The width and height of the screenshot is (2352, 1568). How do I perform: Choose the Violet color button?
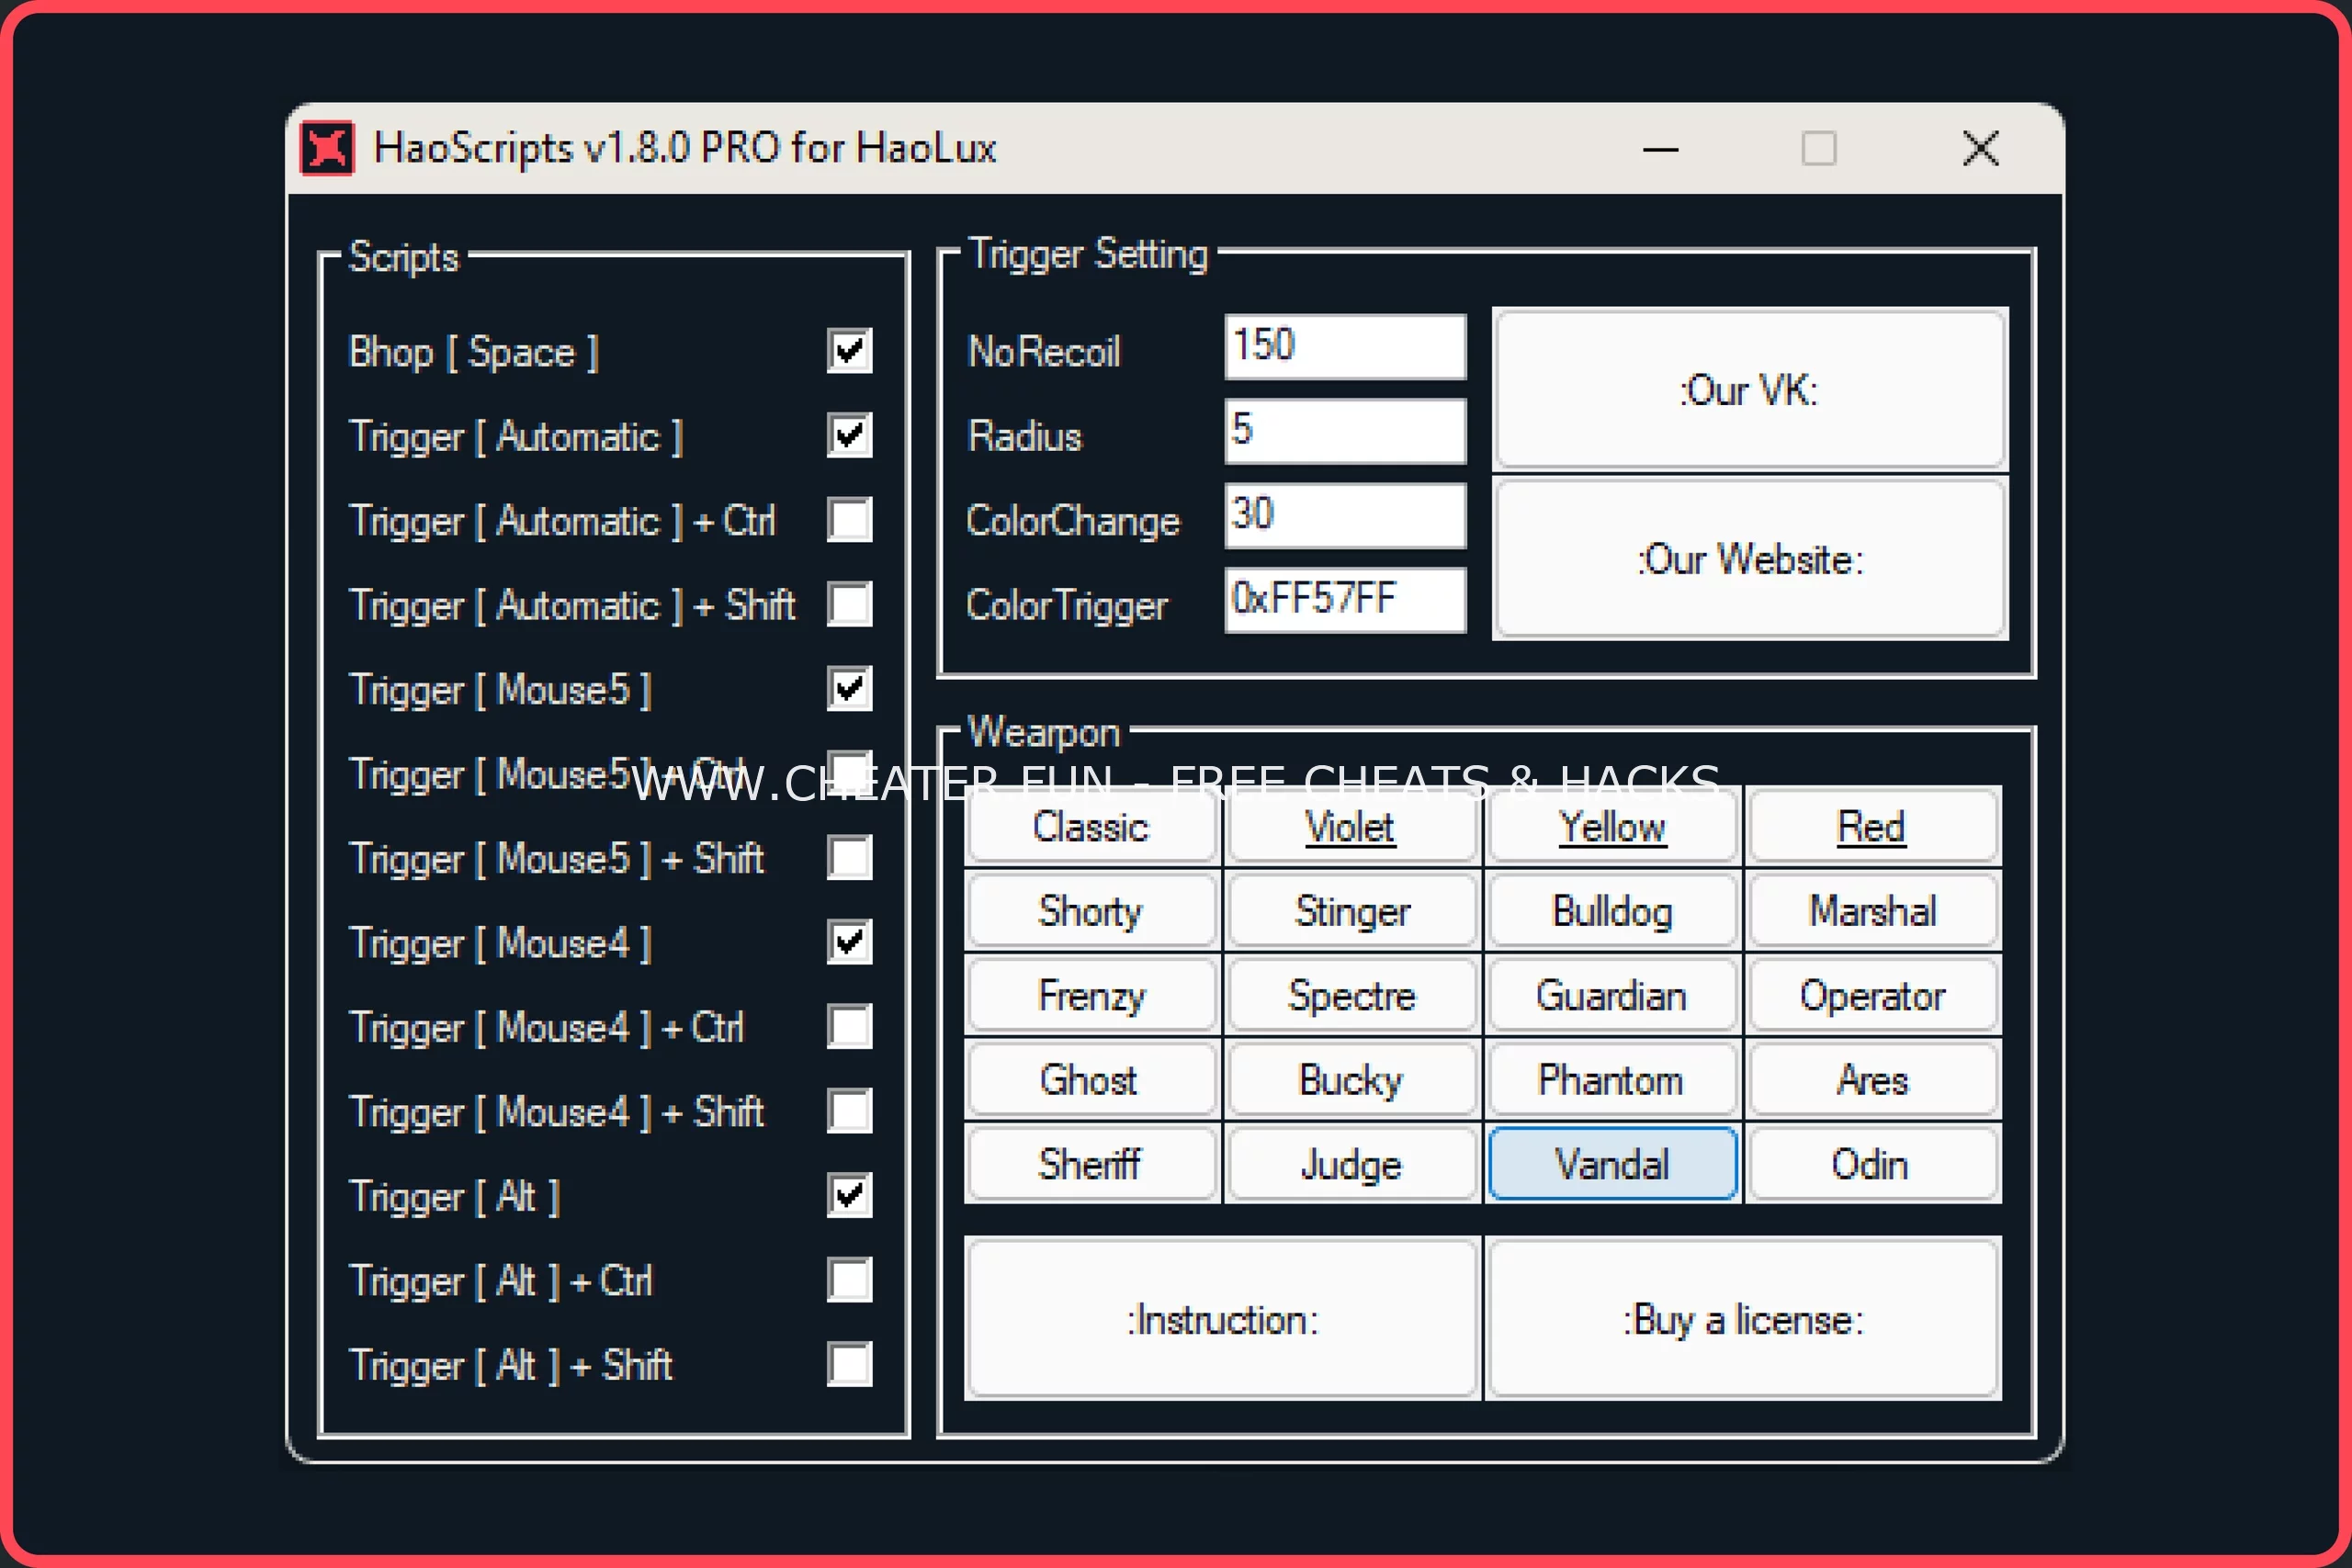pos(1352,826)
